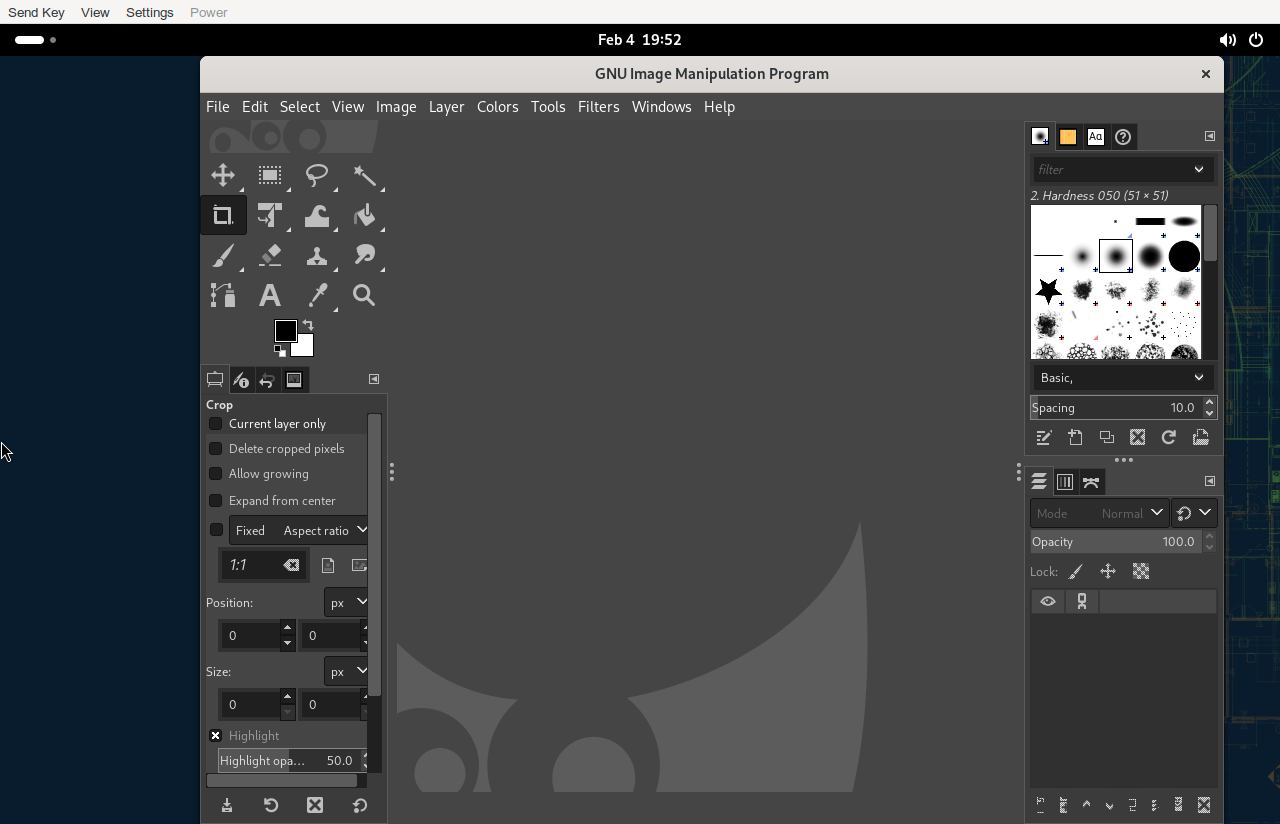Uncheck the Highlight checkbox
Viewport: 1280px width, 824px height.
coord(215,735)
